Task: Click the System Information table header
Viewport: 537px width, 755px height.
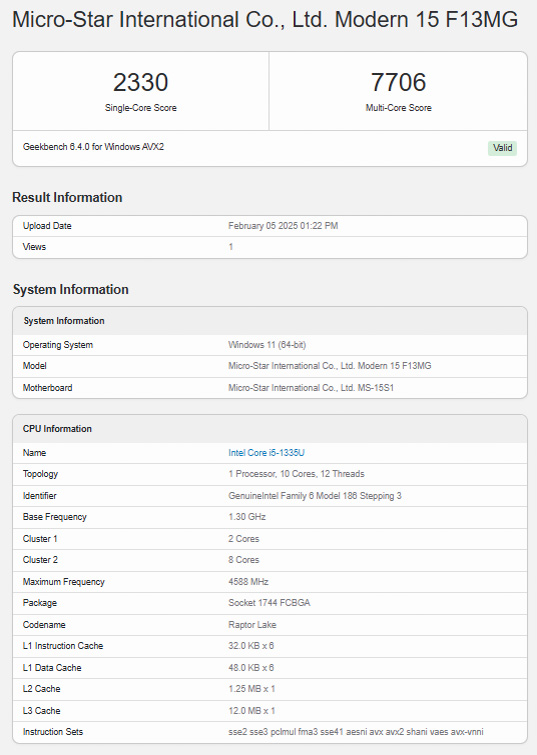Action: pos(270,321)
